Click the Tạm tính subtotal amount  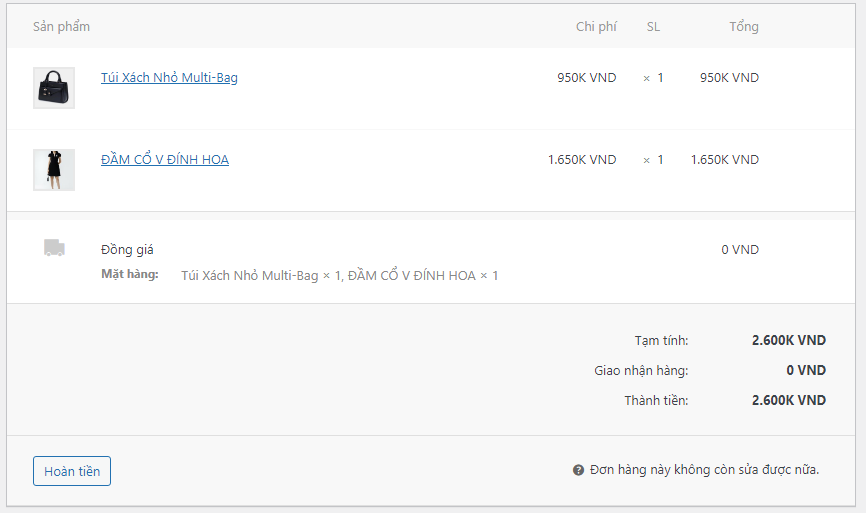[788, 340]
